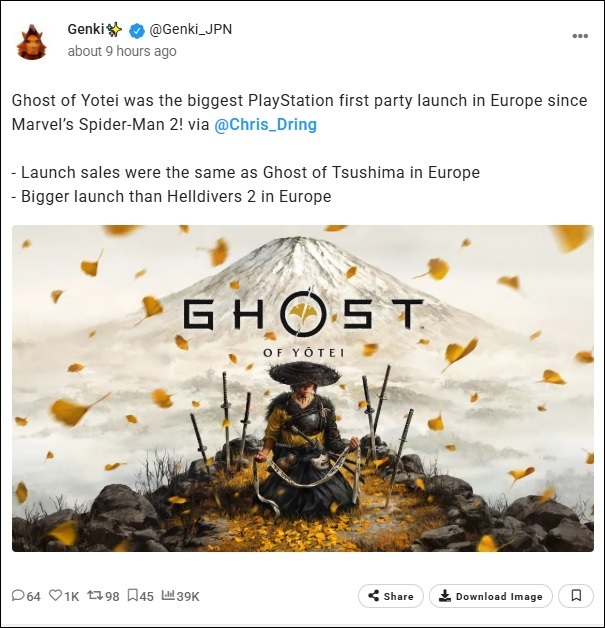This screenshot has width=605, height=628.
Task: Click the 39K views count
Action: coord(188,596)
